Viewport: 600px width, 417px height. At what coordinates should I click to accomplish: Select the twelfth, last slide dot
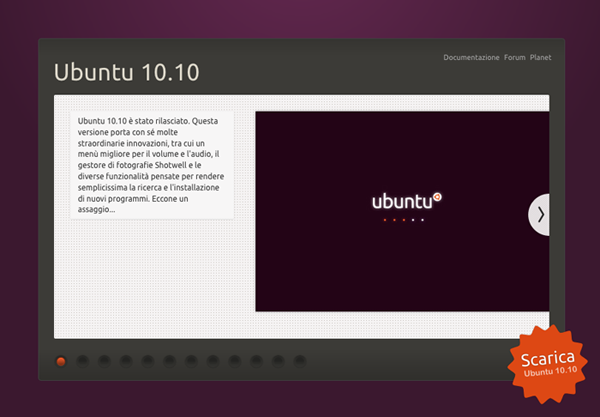(300, 361)
